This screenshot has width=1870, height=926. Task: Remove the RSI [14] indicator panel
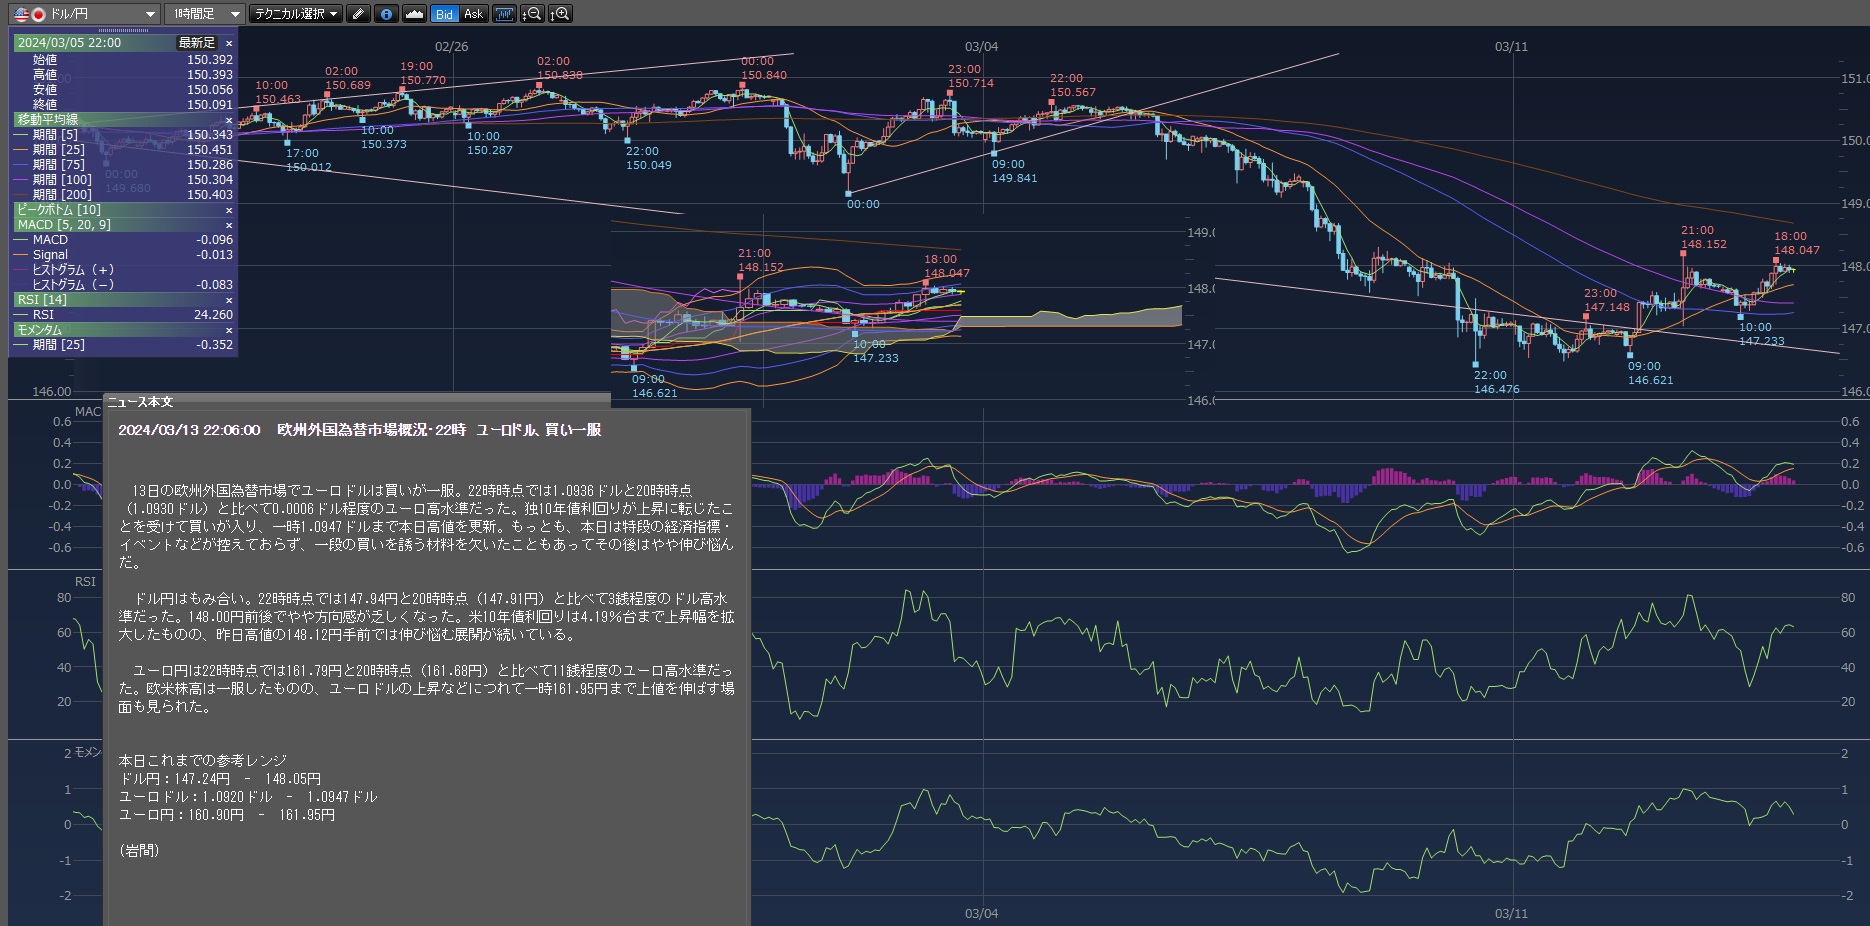pos(229,300)
